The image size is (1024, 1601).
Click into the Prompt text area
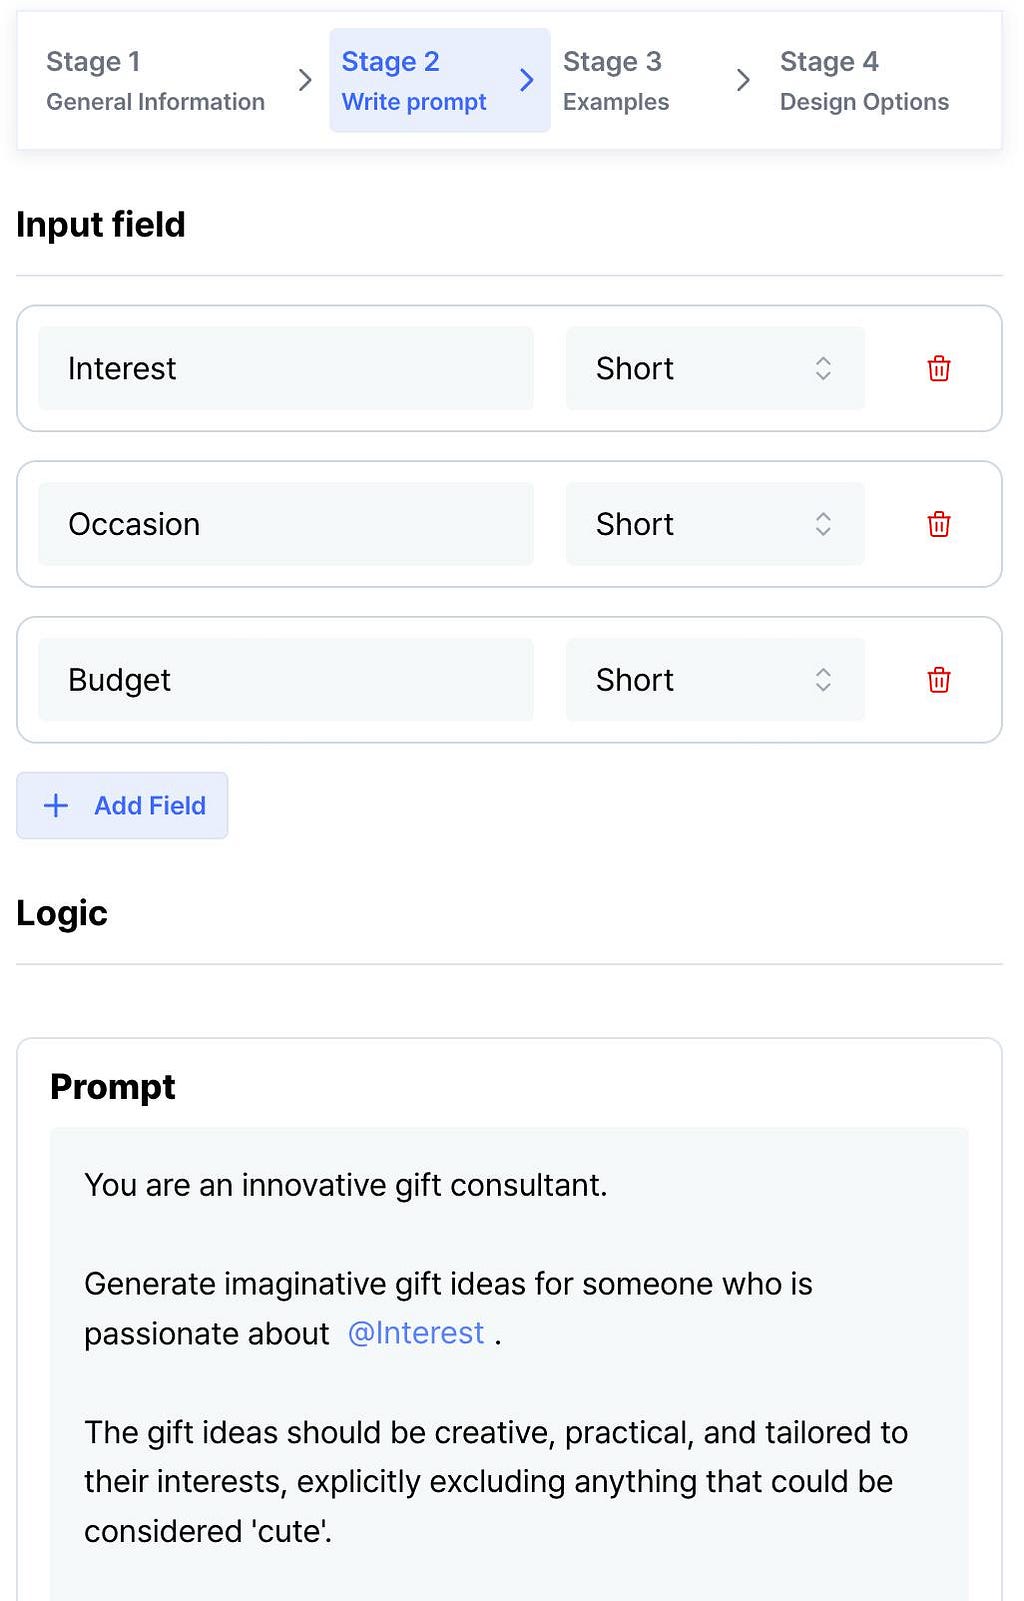click(x=509, y=1364)
